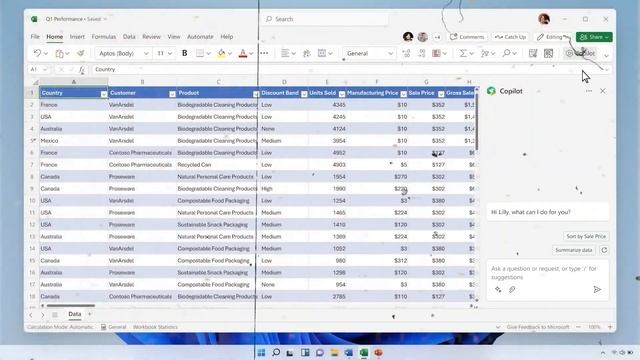Open the Comments pane
This screenshot has width=640, height=360.
[467, 37]
